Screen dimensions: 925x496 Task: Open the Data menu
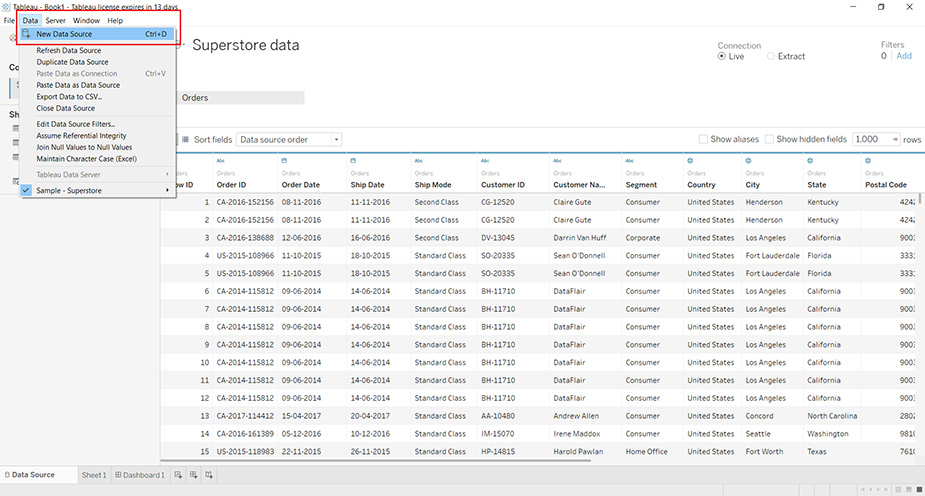pyautogui.click(x=30, y=20)
